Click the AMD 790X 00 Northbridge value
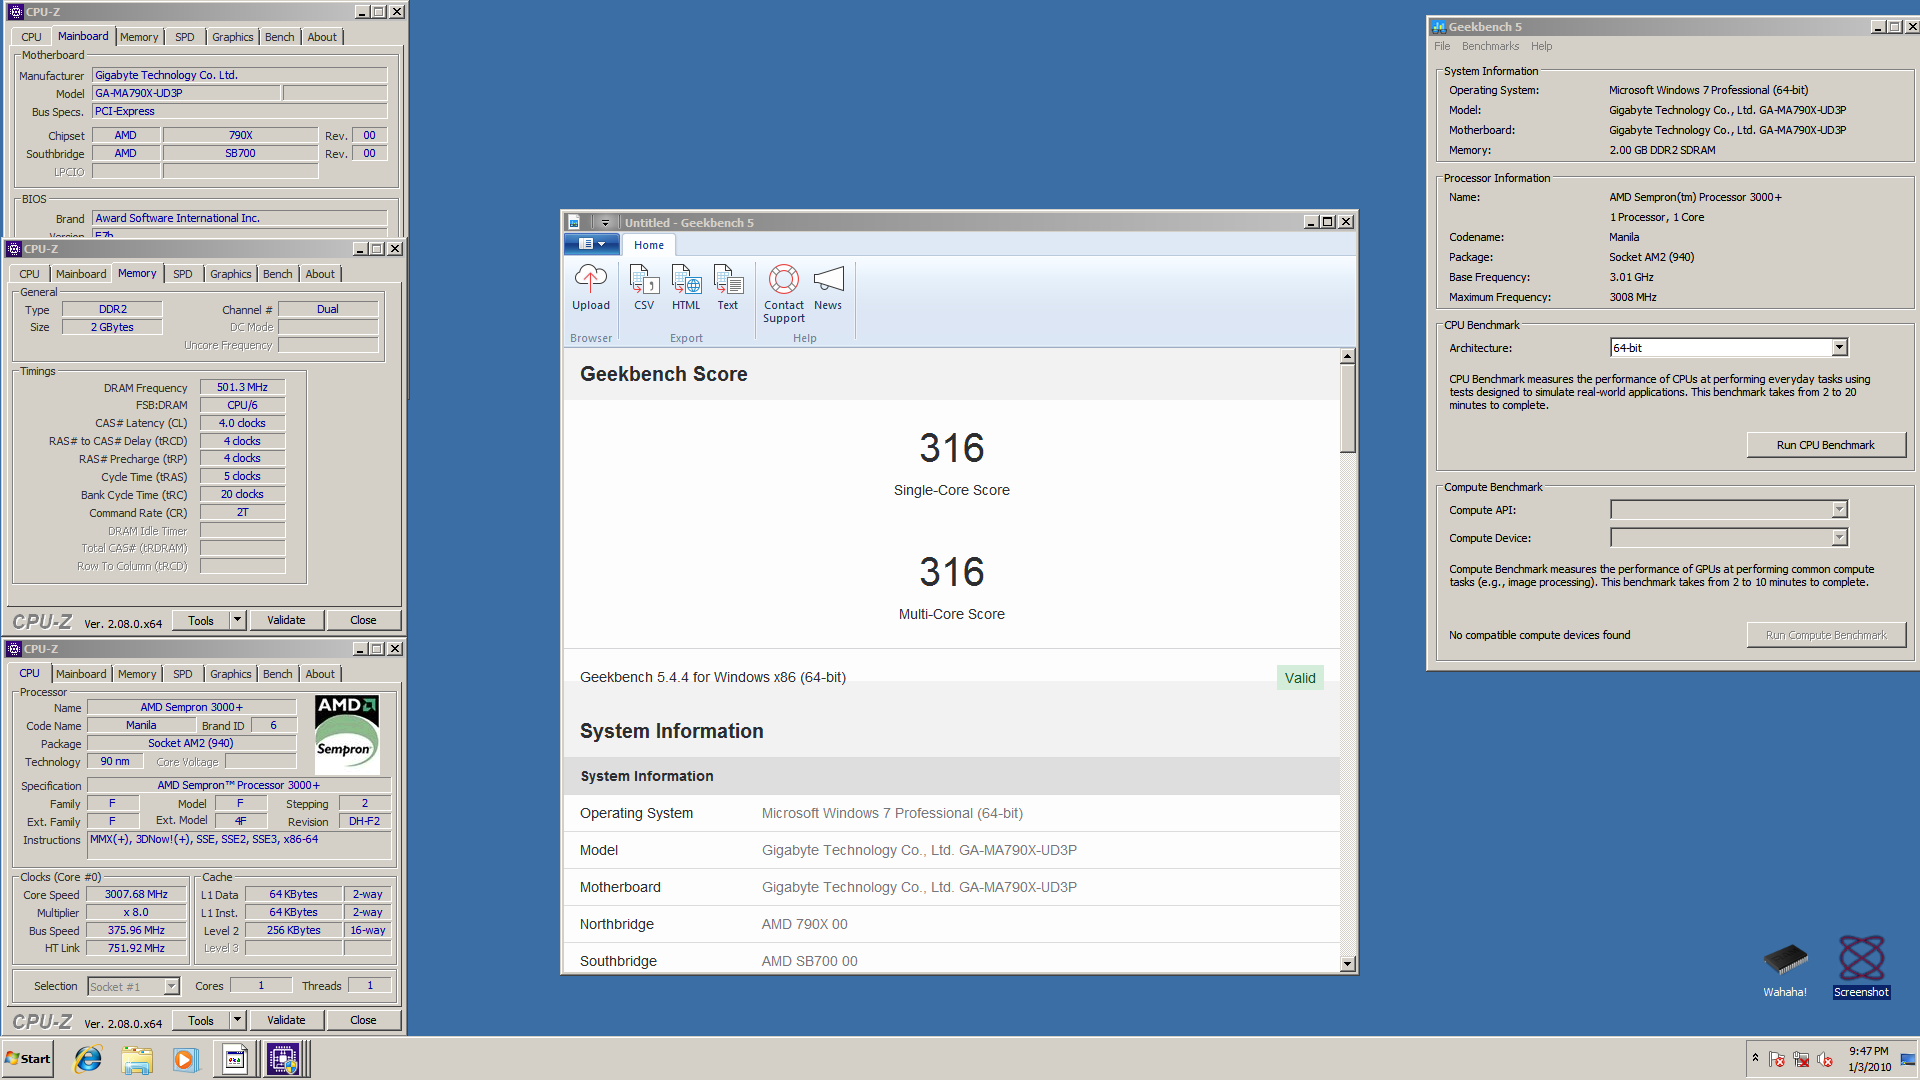This screenshot has width=1920, height=1080. coord(804,924)
